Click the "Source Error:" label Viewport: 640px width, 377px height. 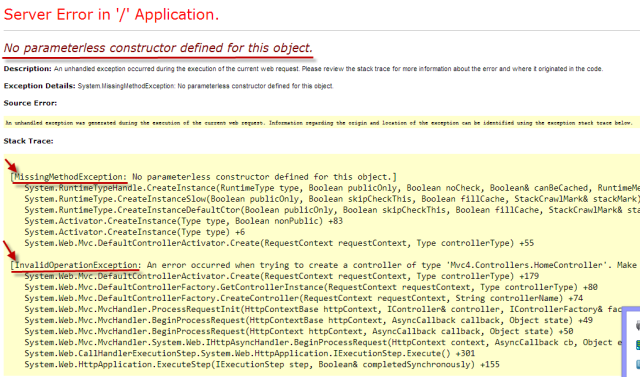30,103
